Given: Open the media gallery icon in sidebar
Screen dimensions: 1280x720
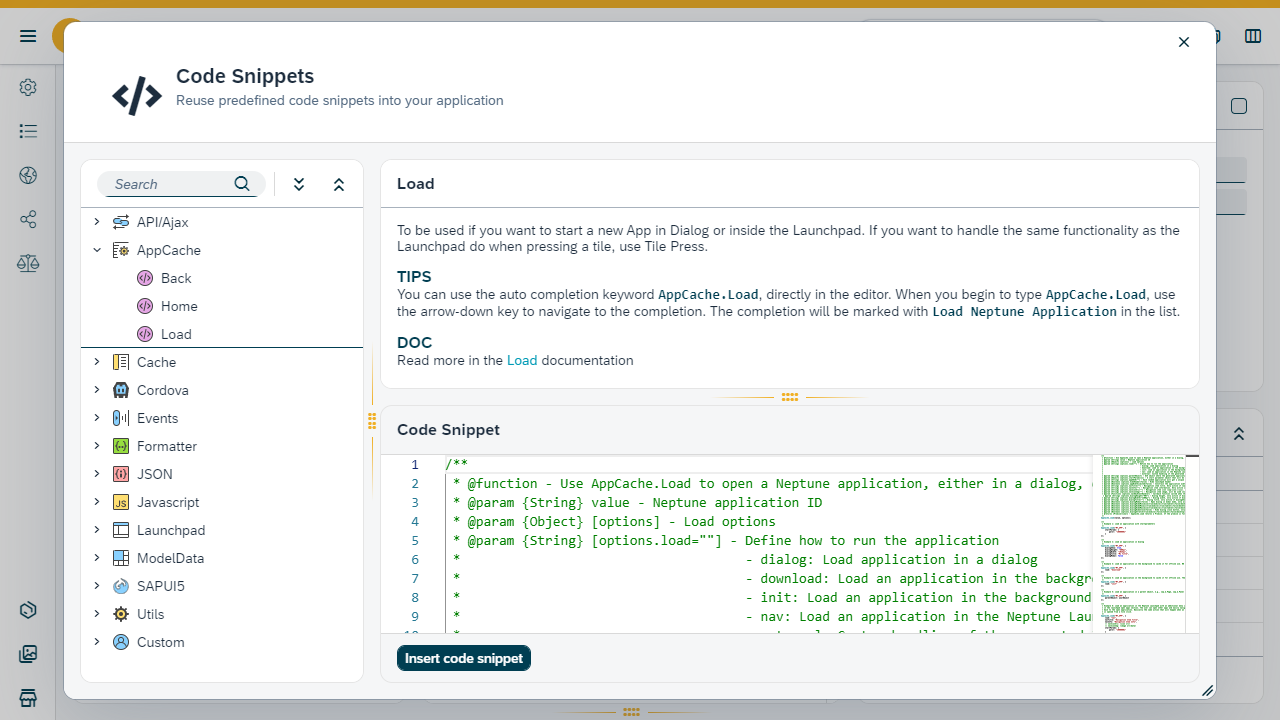Looking at the screenshot, I should pyautogui.click(x=28, y=654).
